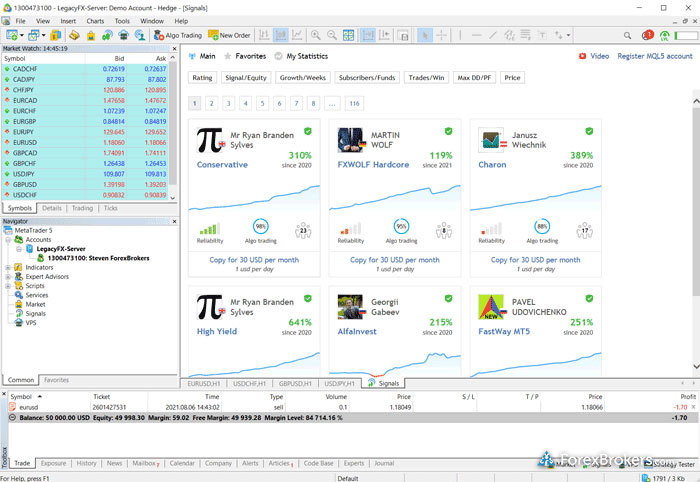This screenshot has width=700, height=482.
Task: Collapse the LegacyFX-Server tree node
Action: tap(19, 249)
